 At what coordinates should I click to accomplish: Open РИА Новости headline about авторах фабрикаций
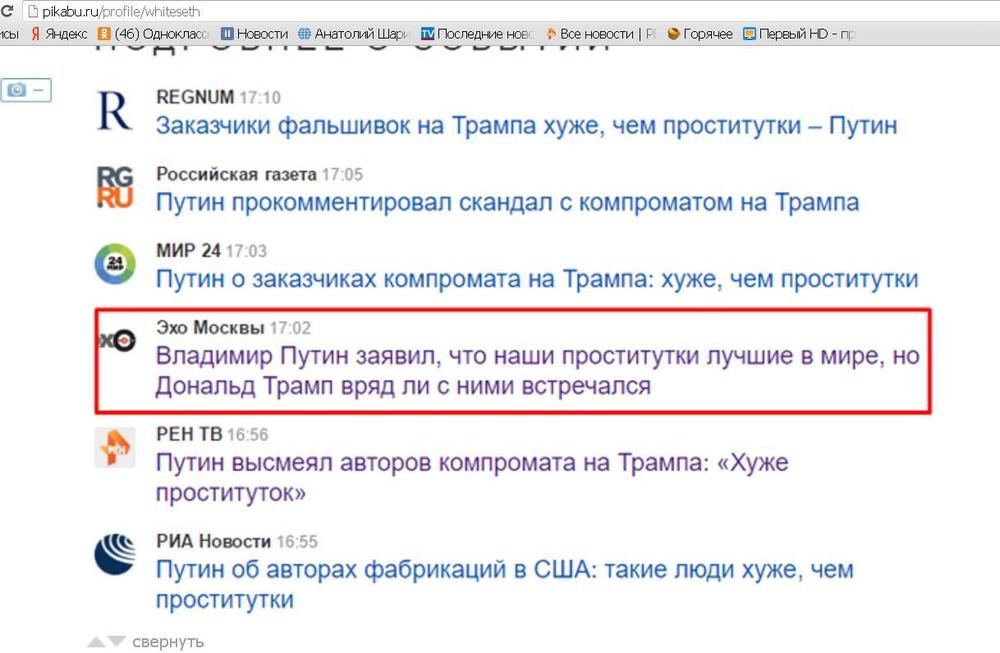click(x=504, y=584)
